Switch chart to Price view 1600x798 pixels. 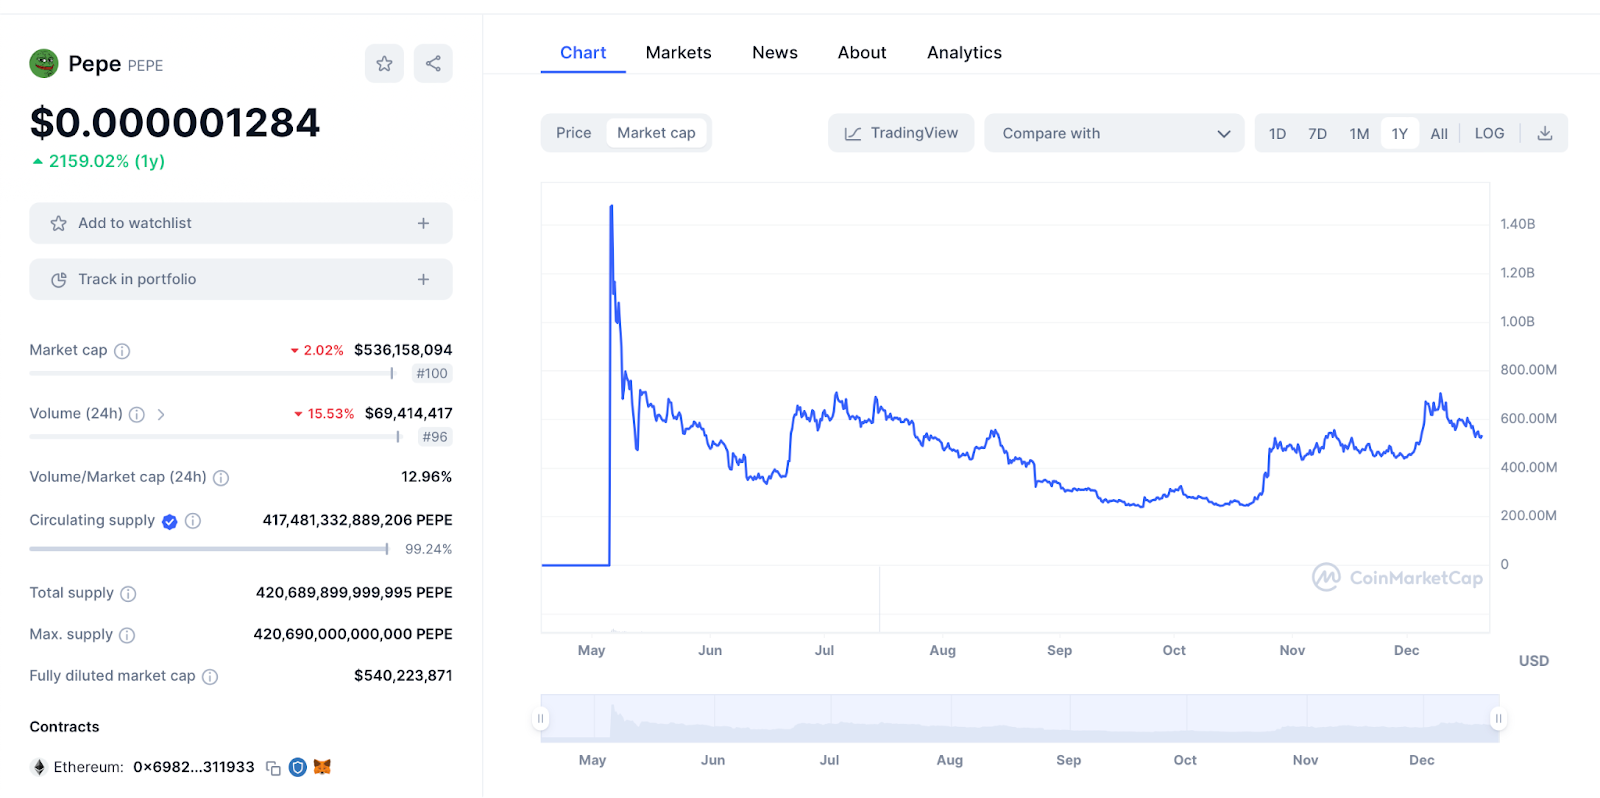coord(574,133)
